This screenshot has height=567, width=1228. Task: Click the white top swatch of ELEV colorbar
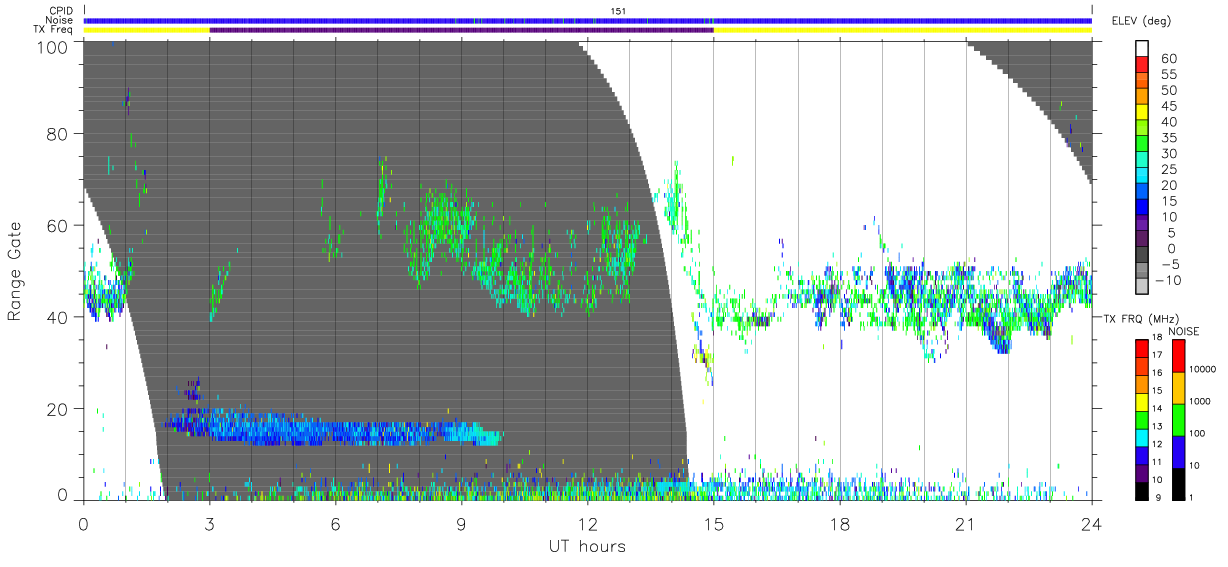click(1142, 49)
